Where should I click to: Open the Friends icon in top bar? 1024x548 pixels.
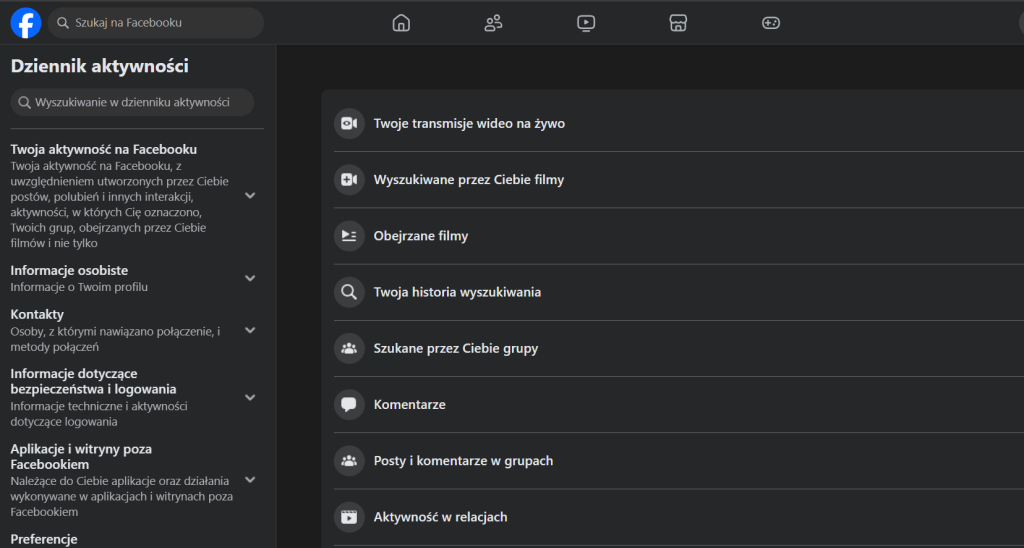click(x=493, y=23)
